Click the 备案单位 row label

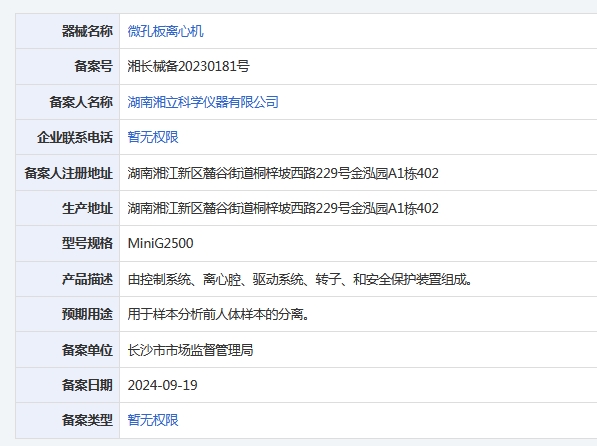87,350
